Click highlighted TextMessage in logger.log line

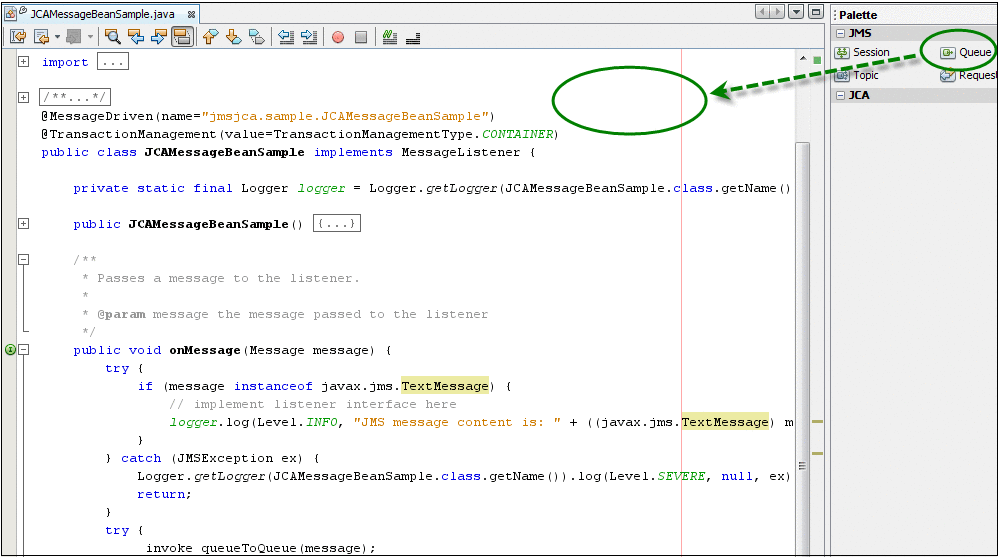point(725,422)
